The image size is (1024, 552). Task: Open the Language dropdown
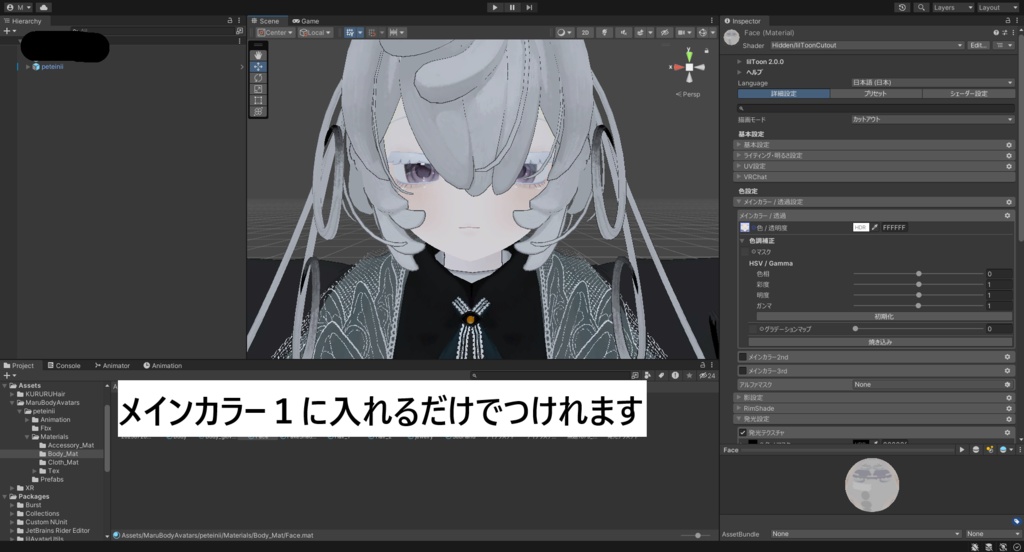coord(933,83)
